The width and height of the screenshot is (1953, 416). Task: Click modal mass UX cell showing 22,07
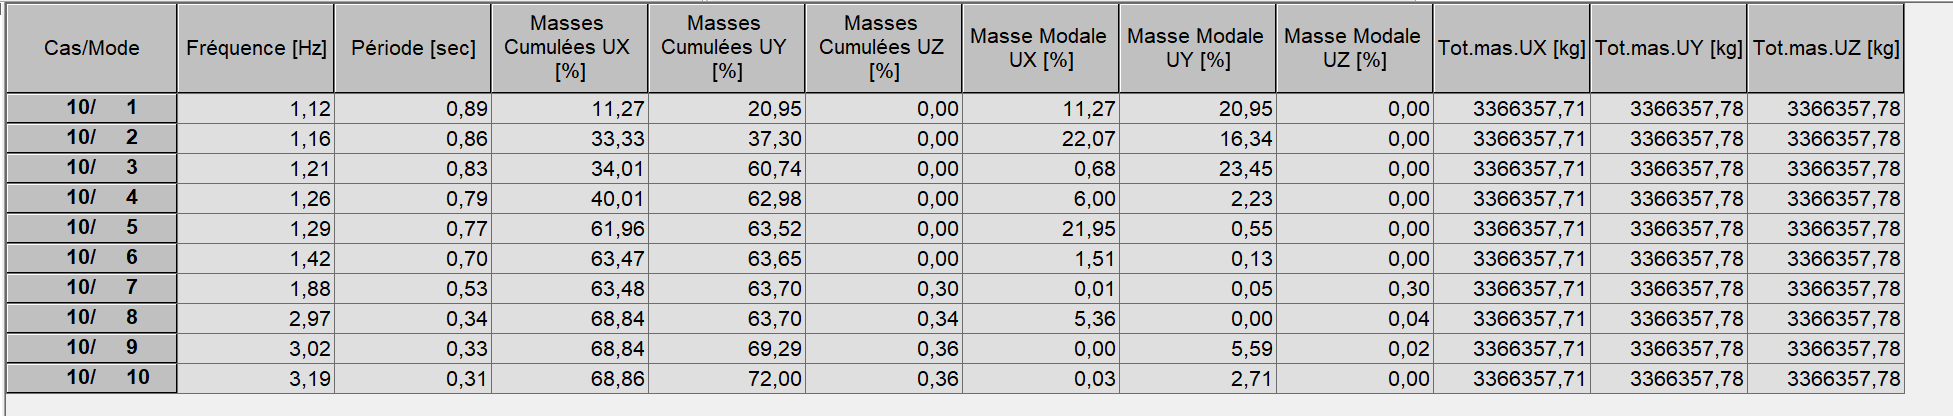1041,138
